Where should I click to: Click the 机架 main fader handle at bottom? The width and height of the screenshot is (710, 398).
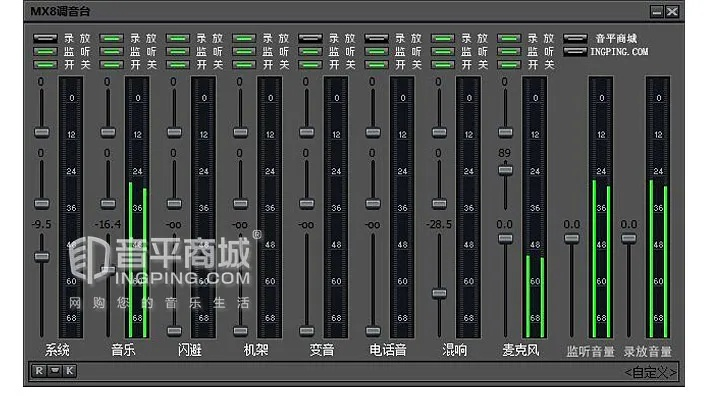click(x=240, y=331)
